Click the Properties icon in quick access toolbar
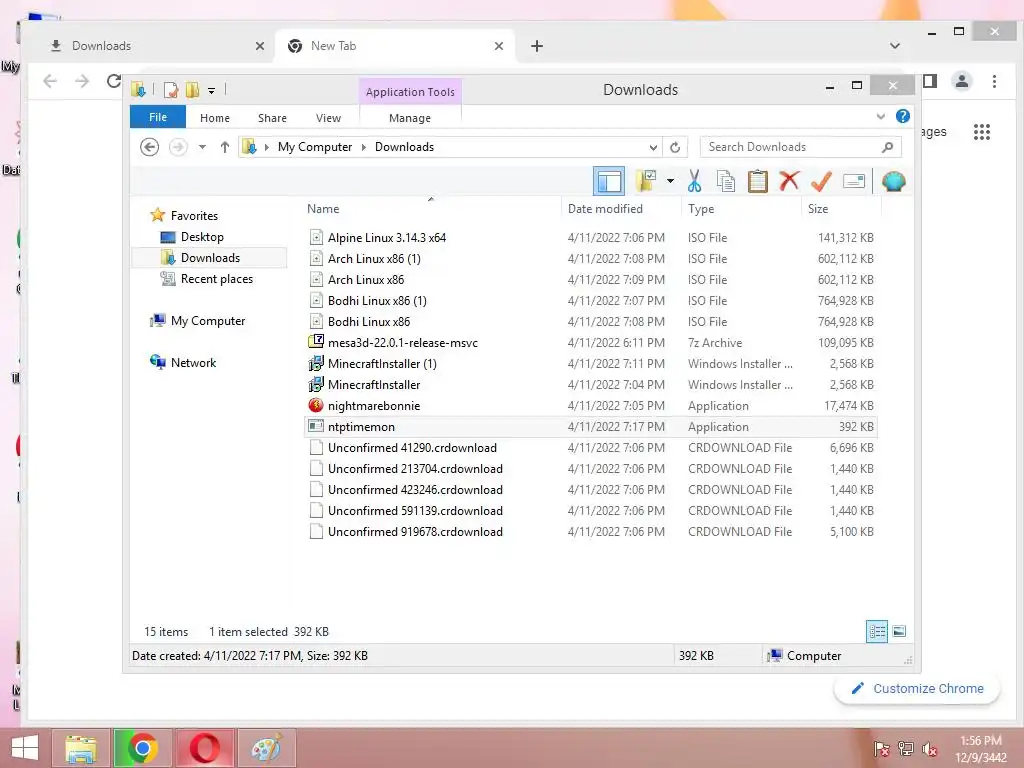1024x768 pixels. (170, 90)
